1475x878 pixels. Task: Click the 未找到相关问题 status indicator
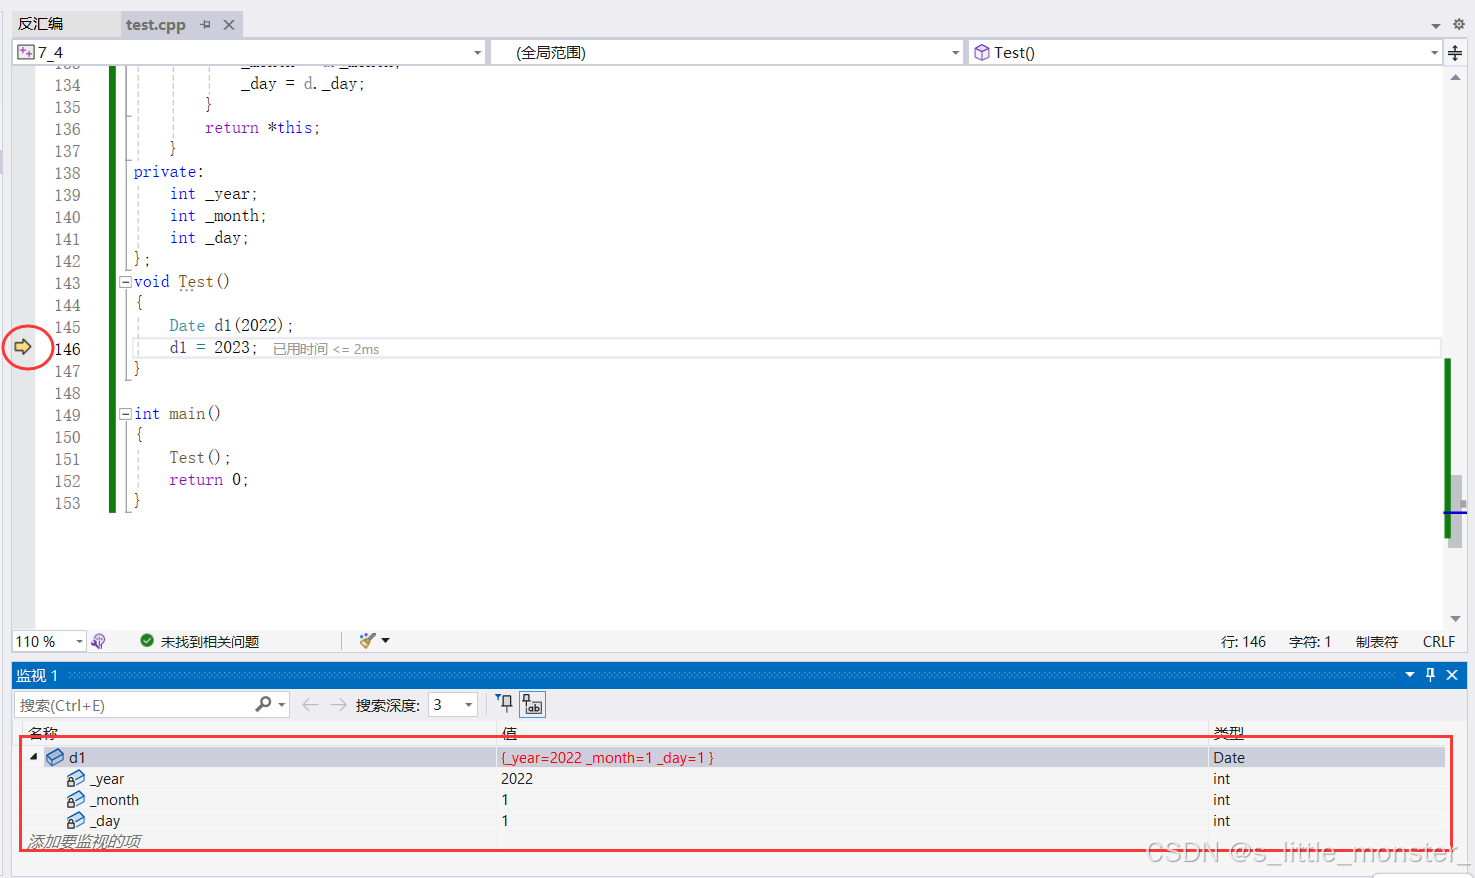tap(200, 641)
